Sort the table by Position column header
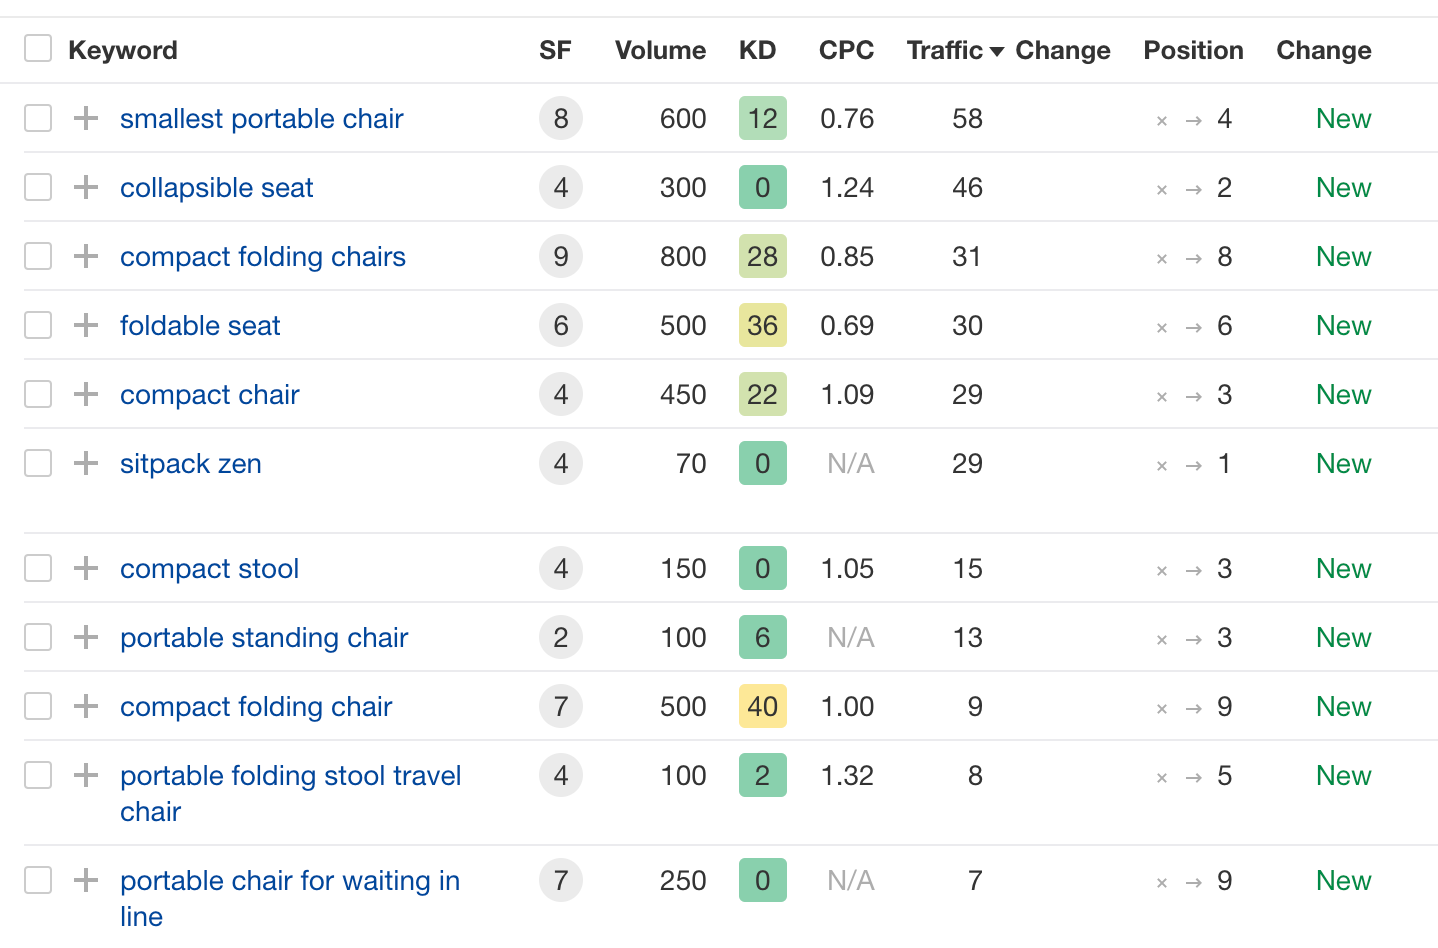This screenshot has height=948, width=1438. click(1193, 50)
